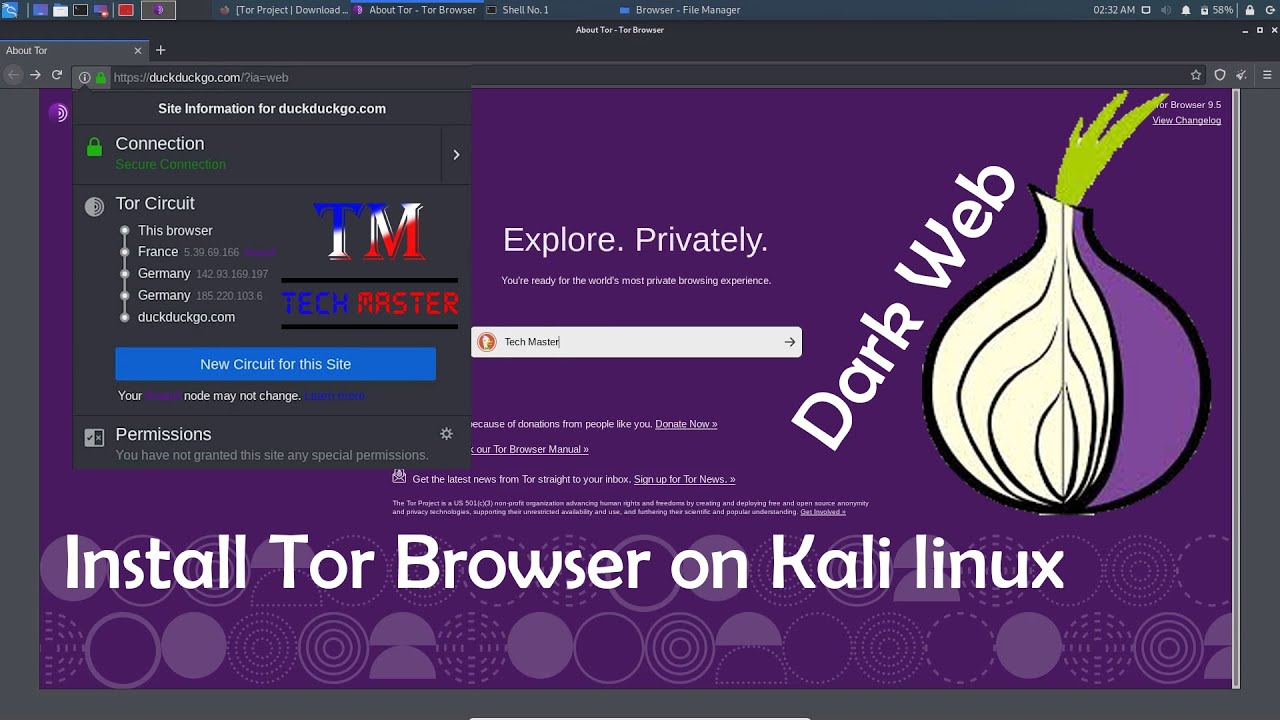Open display settings tray icon
The height and width of the screenshot is (720, 1280).
[x=1146, y=10]
